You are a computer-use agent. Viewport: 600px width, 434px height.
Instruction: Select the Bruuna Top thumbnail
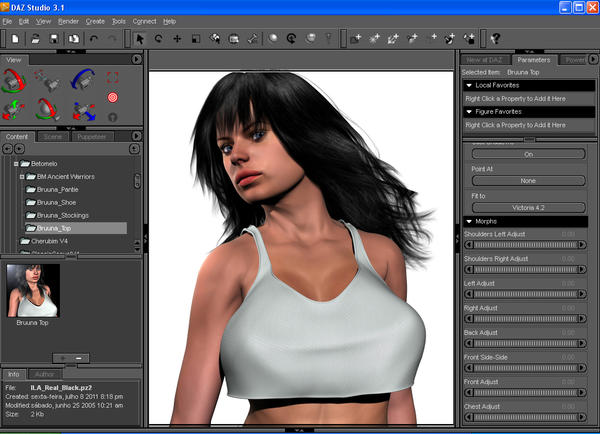pyautogui.click(x=33, y=290)
